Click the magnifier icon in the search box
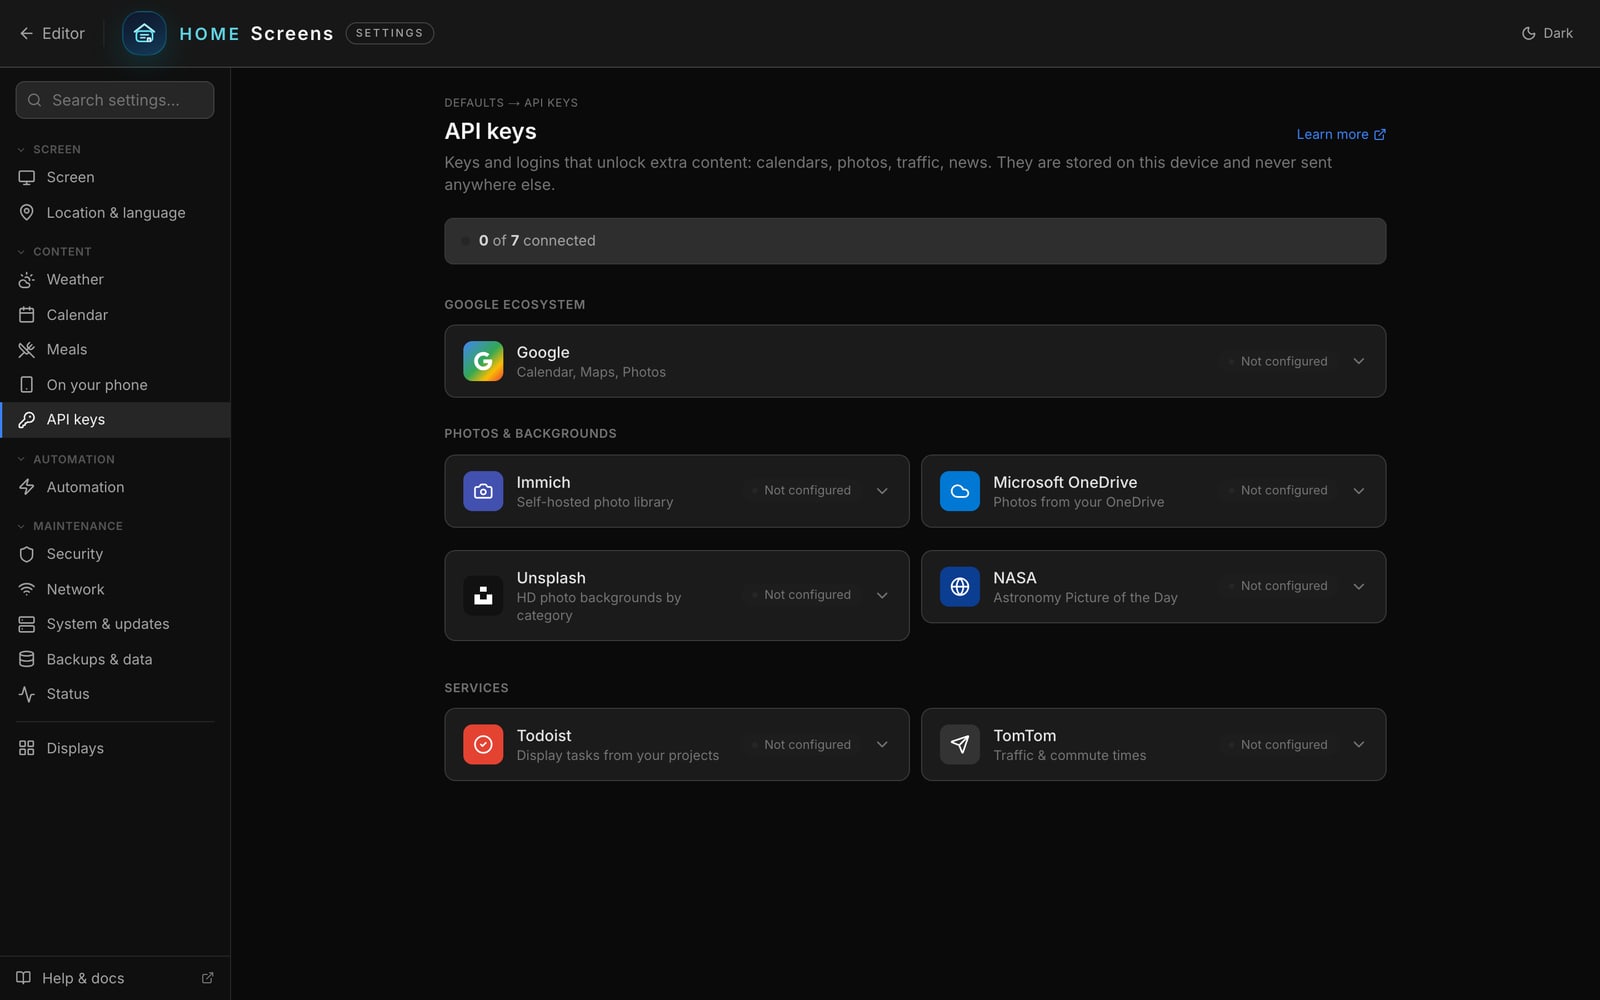 [35, 100]
